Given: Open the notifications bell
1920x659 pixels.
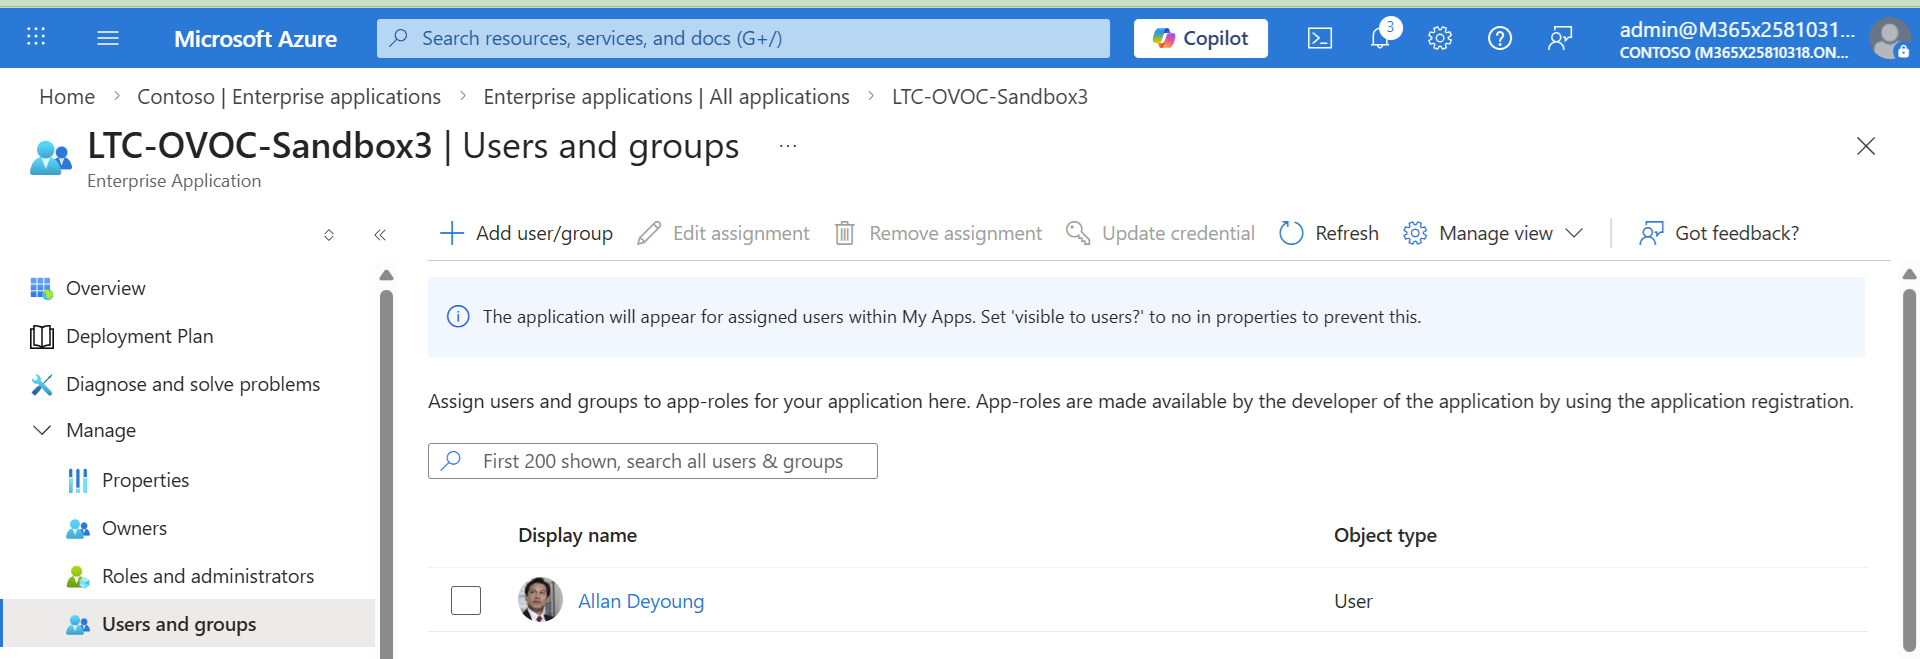Looking at the screenshot, I should [x=1380, y=38].
